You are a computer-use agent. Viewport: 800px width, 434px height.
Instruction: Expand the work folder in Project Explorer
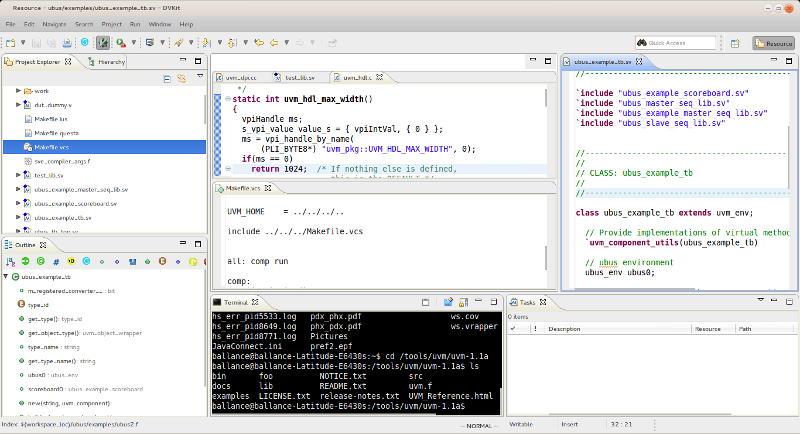19,90
